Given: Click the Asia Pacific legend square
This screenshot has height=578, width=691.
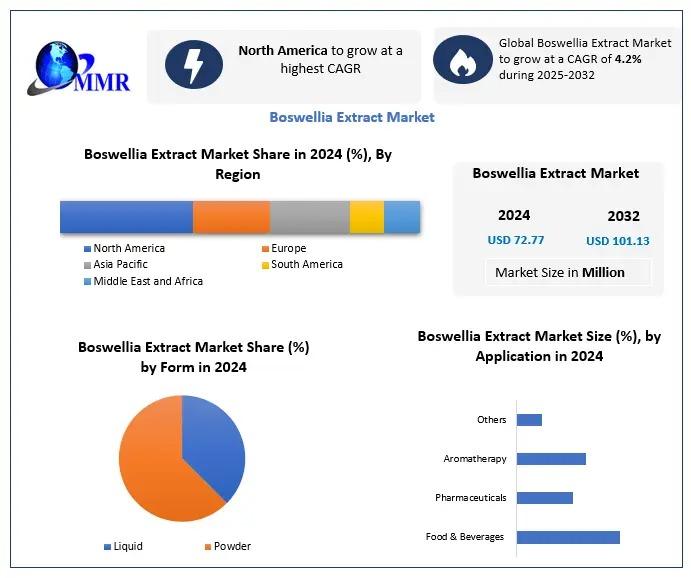Looking at the screenshot, I should 88,265.
